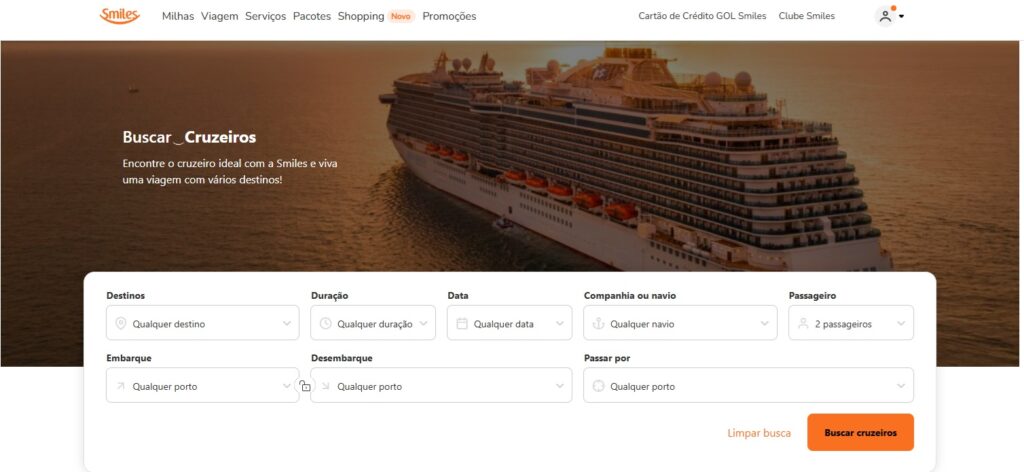Click the anchor icon in Companhia ou navio
This screenshot has width=1024, height=472.
(598, 324)
